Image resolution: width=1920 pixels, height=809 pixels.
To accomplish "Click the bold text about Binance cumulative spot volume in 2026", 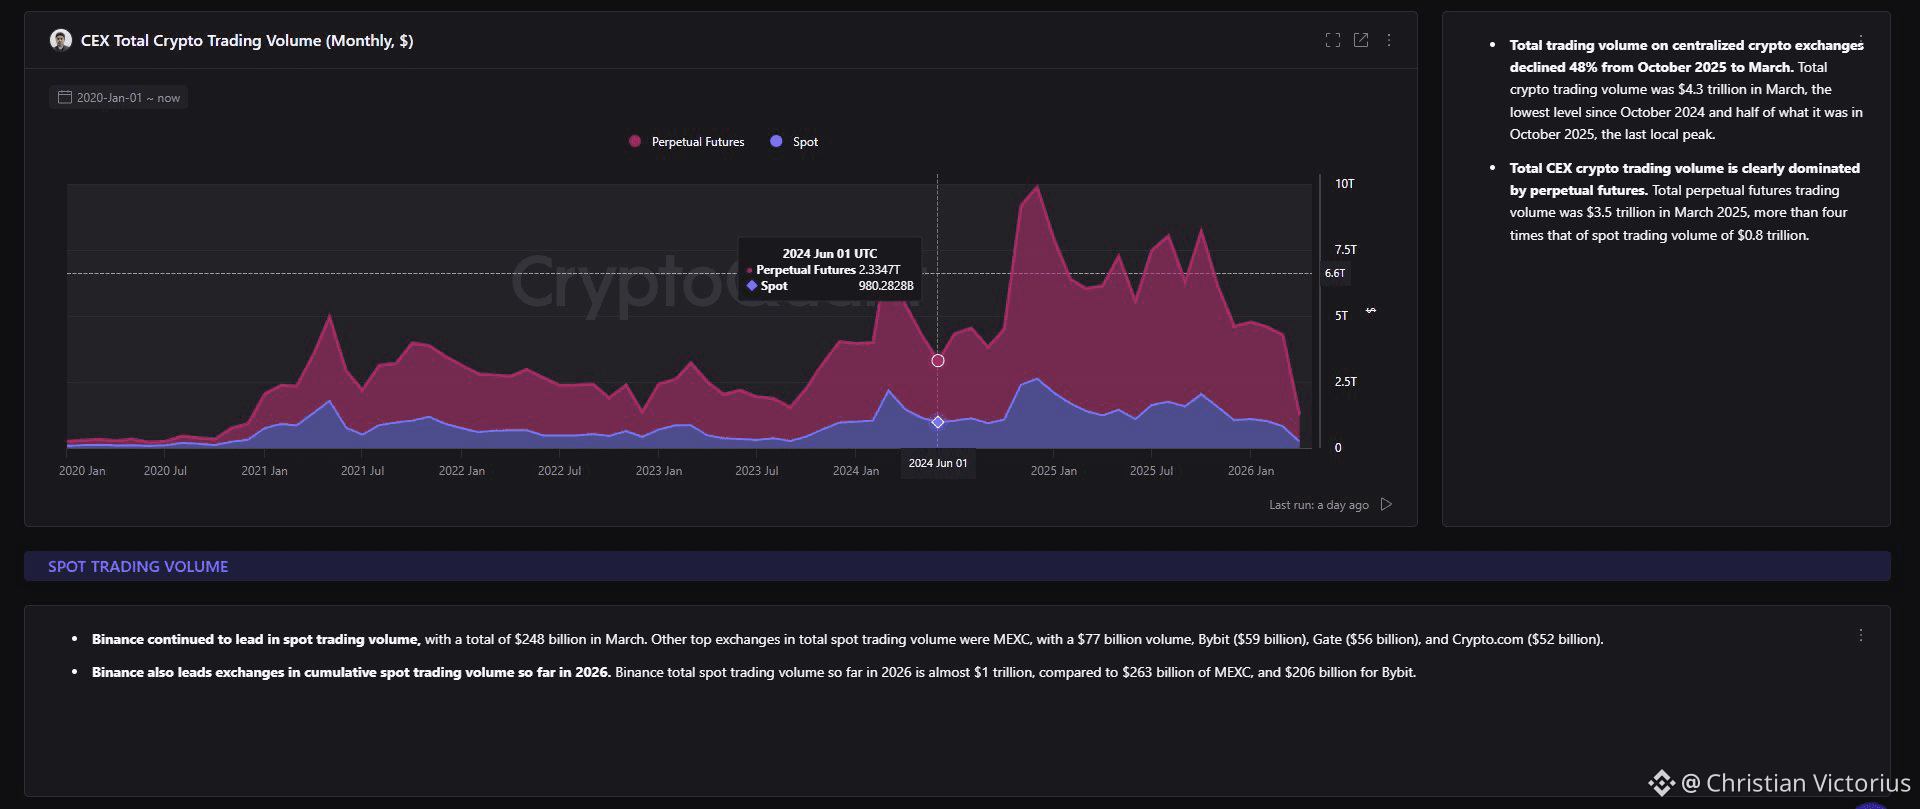I will [x=351, y=672].
